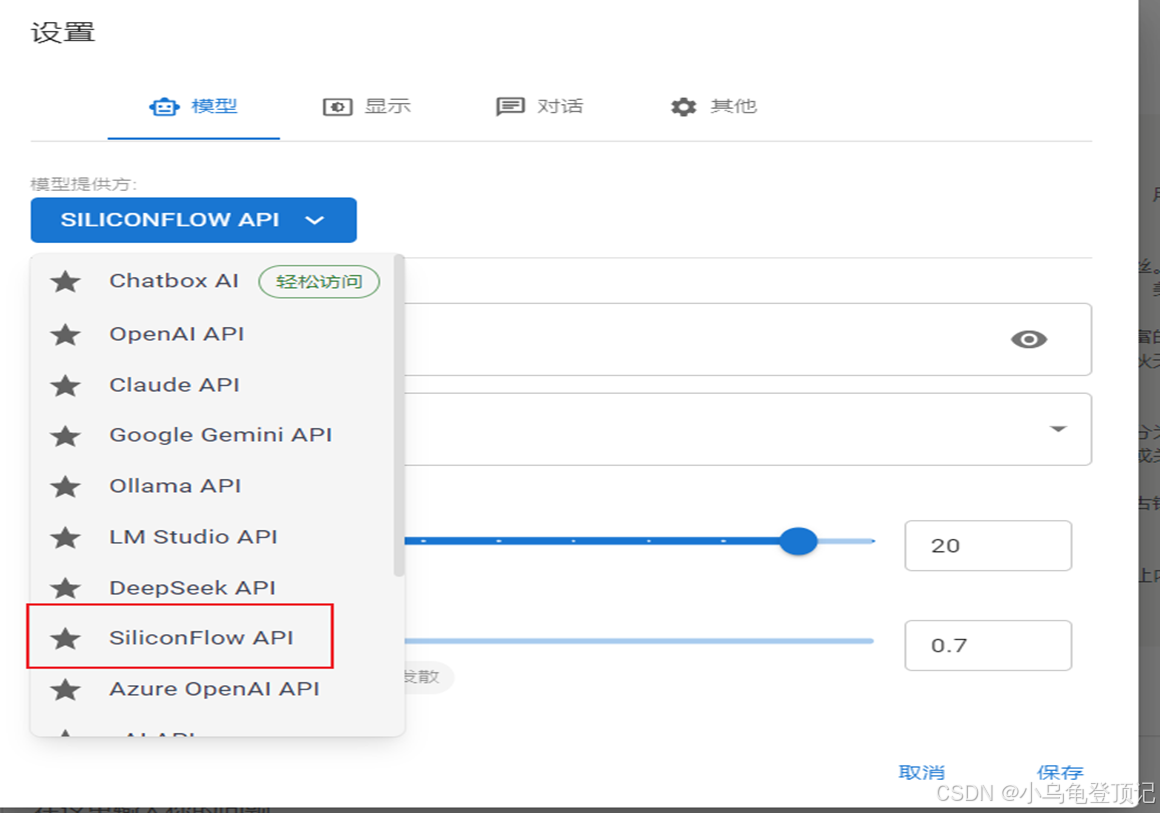The width and height of the screenshot is (1160, 813).
Task: Pick Ollama API from the list
Action: 213,487
